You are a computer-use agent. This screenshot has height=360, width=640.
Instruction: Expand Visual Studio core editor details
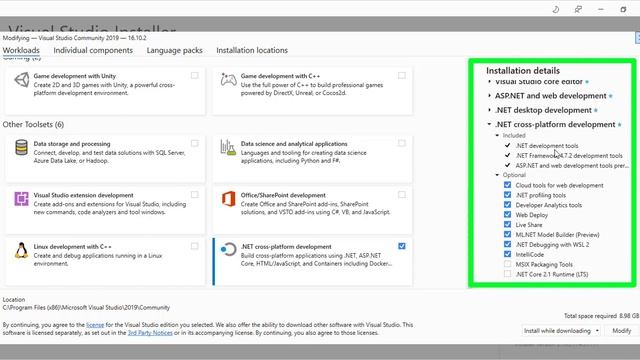pos(489,82)
